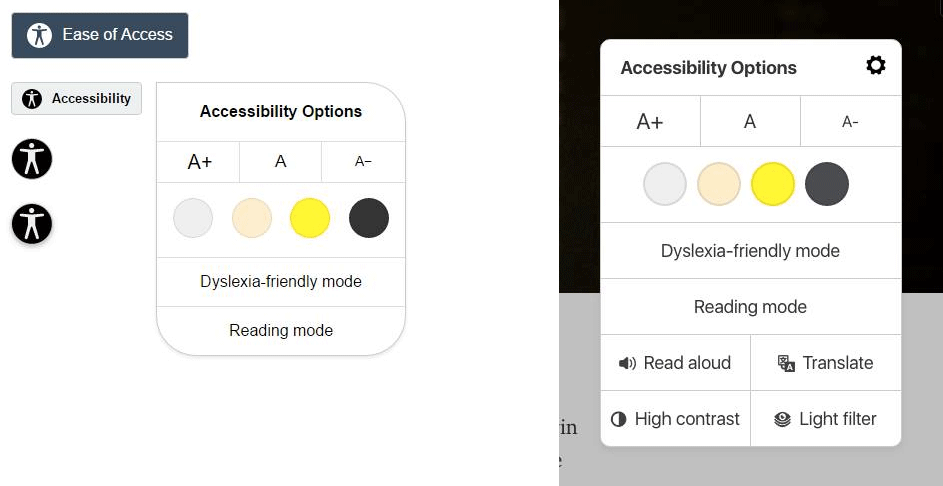Click the flat round accessibility figure icon

click(x=32, y=159)
